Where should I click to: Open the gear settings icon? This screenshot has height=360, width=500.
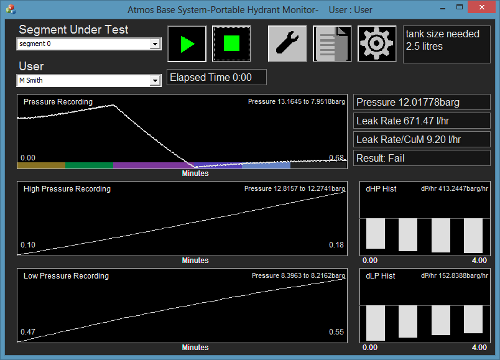[x=377, y=44]
